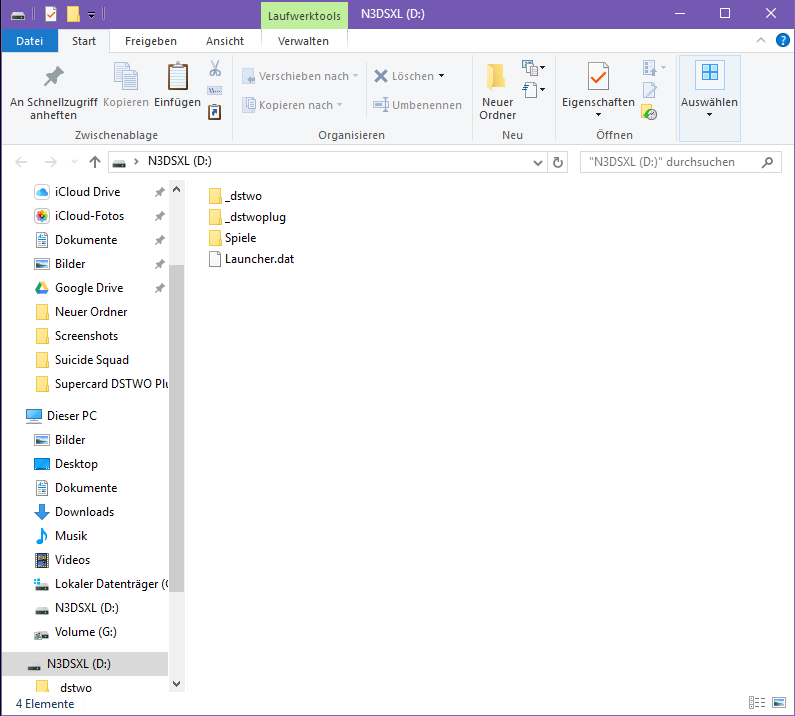Screen dimensions: 795x716
Task: Click the Laufwerktools contextual tab
Action: (x=304, y=16)
